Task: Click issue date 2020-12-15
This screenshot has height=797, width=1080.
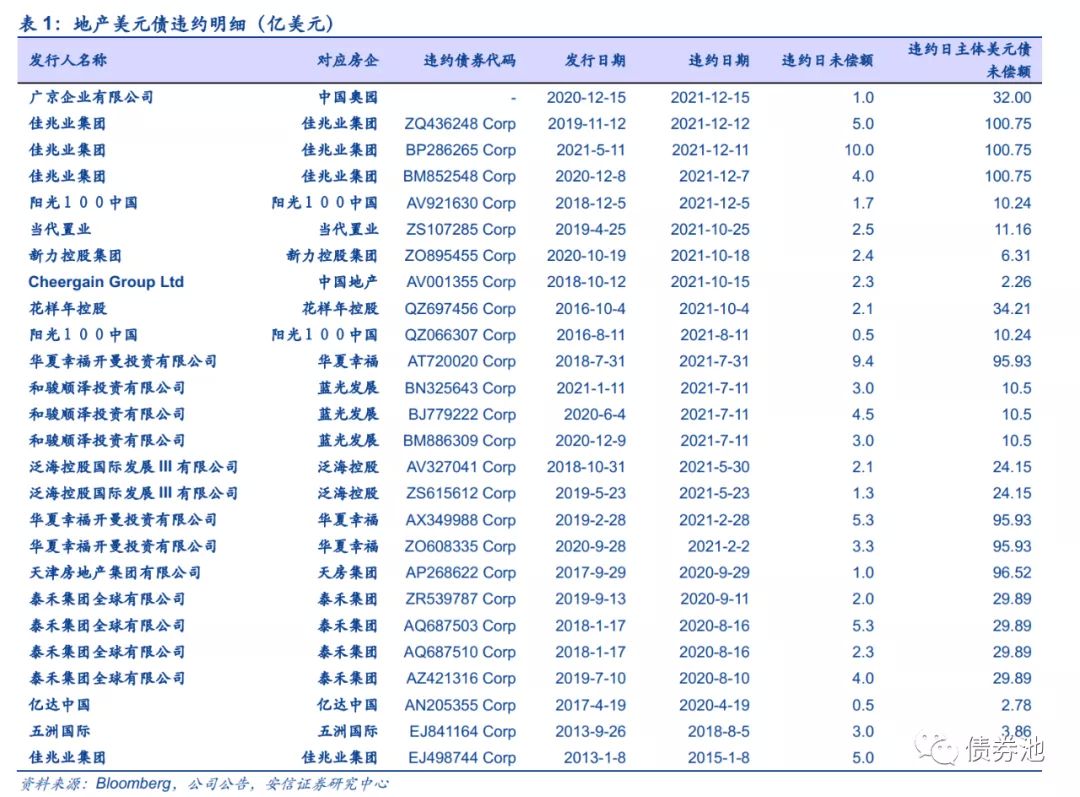Action: coord(586,97)
